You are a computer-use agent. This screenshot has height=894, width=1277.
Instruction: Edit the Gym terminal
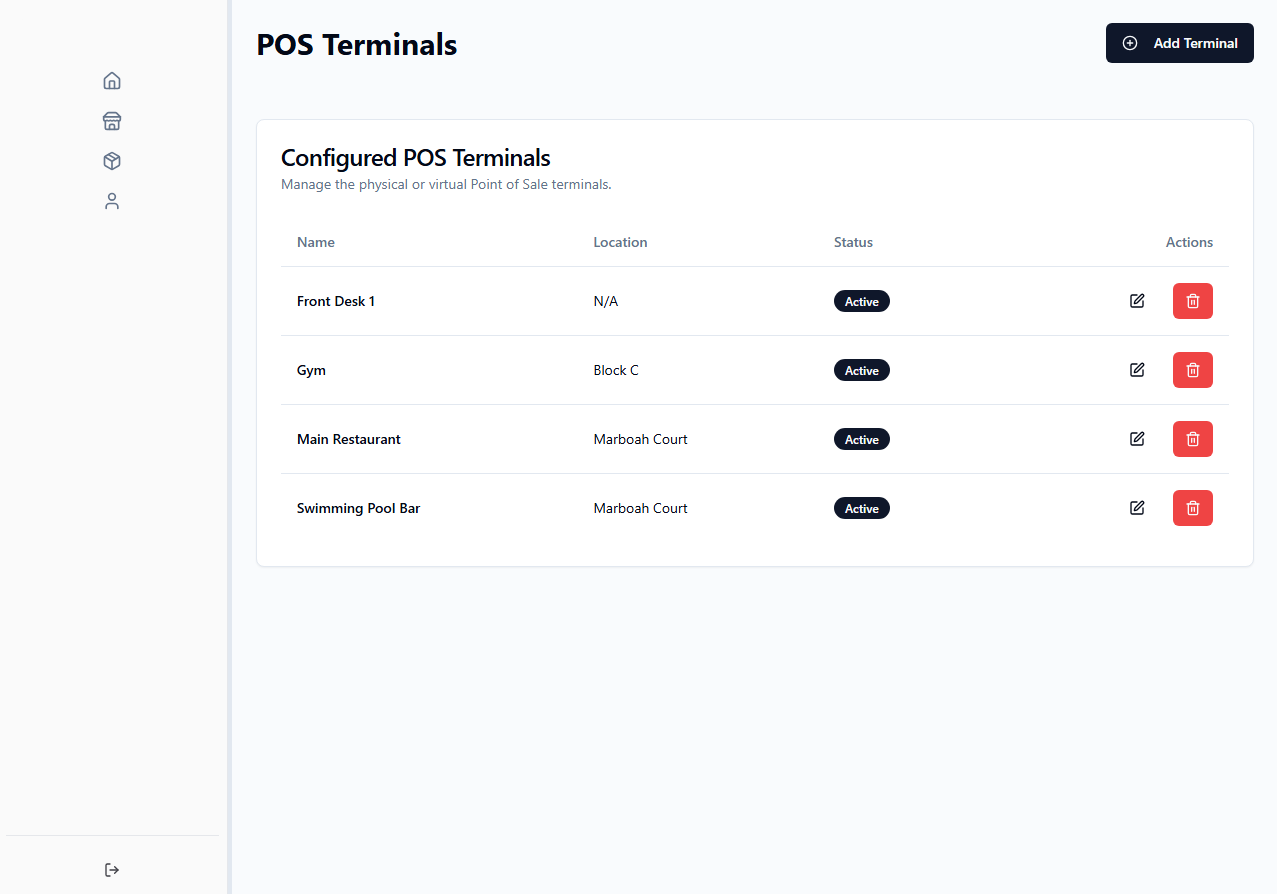[1137, 369]
